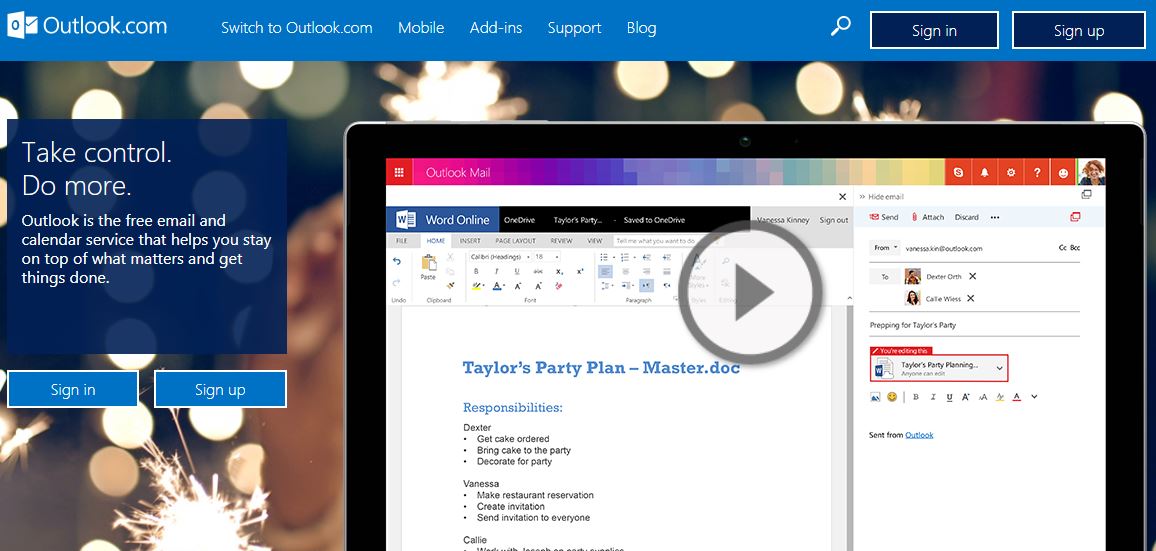Toggle Align Left in the Paragraph group
1156x551 pixels.
click(x=605, y=271)
